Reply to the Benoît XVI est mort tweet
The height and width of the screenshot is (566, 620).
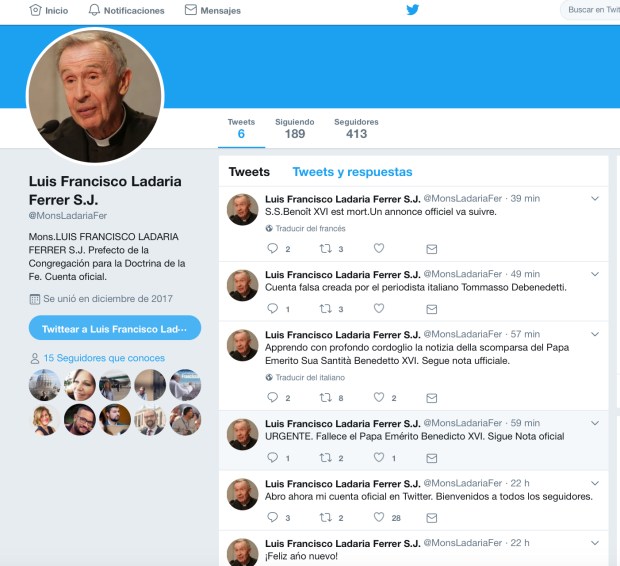pos(272,248)
